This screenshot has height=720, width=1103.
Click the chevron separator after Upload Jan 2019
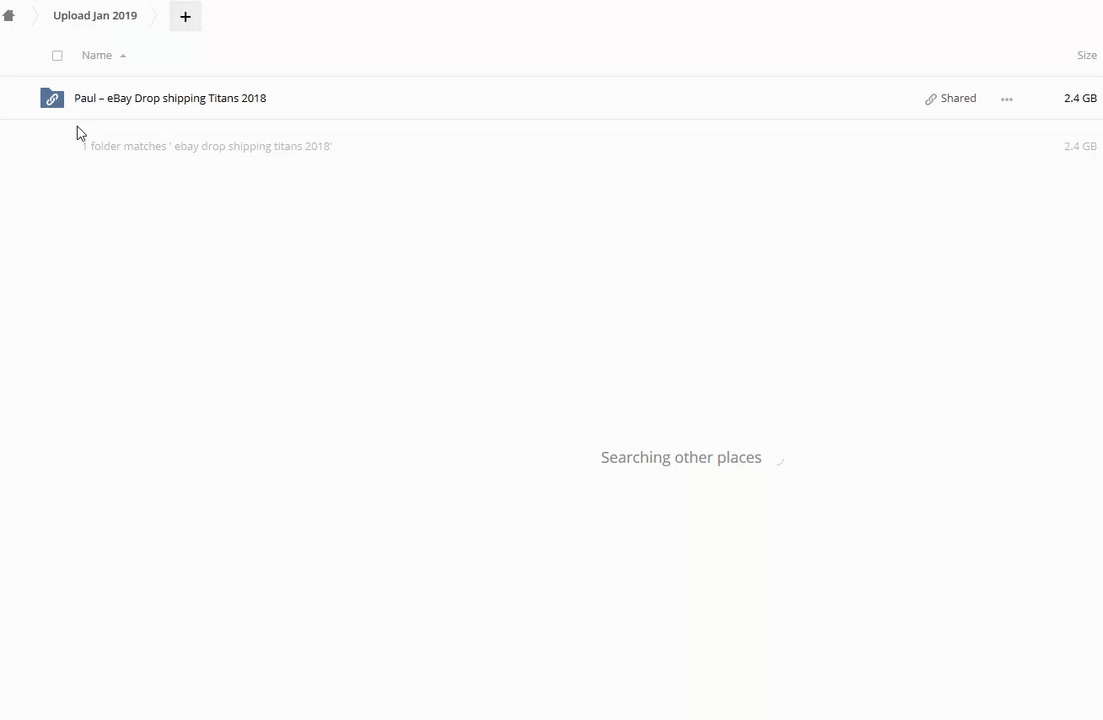pos(155,16)
